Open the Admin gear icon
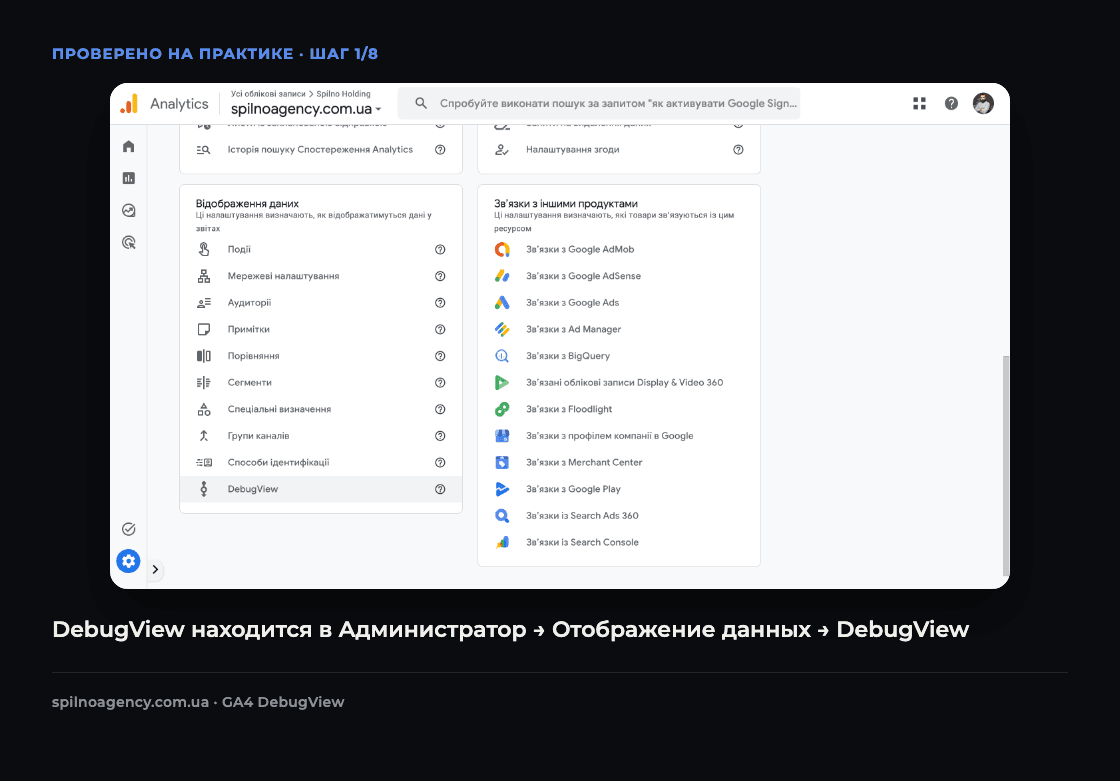Viewport: 1120px width, 781px height. click(129, 561)
